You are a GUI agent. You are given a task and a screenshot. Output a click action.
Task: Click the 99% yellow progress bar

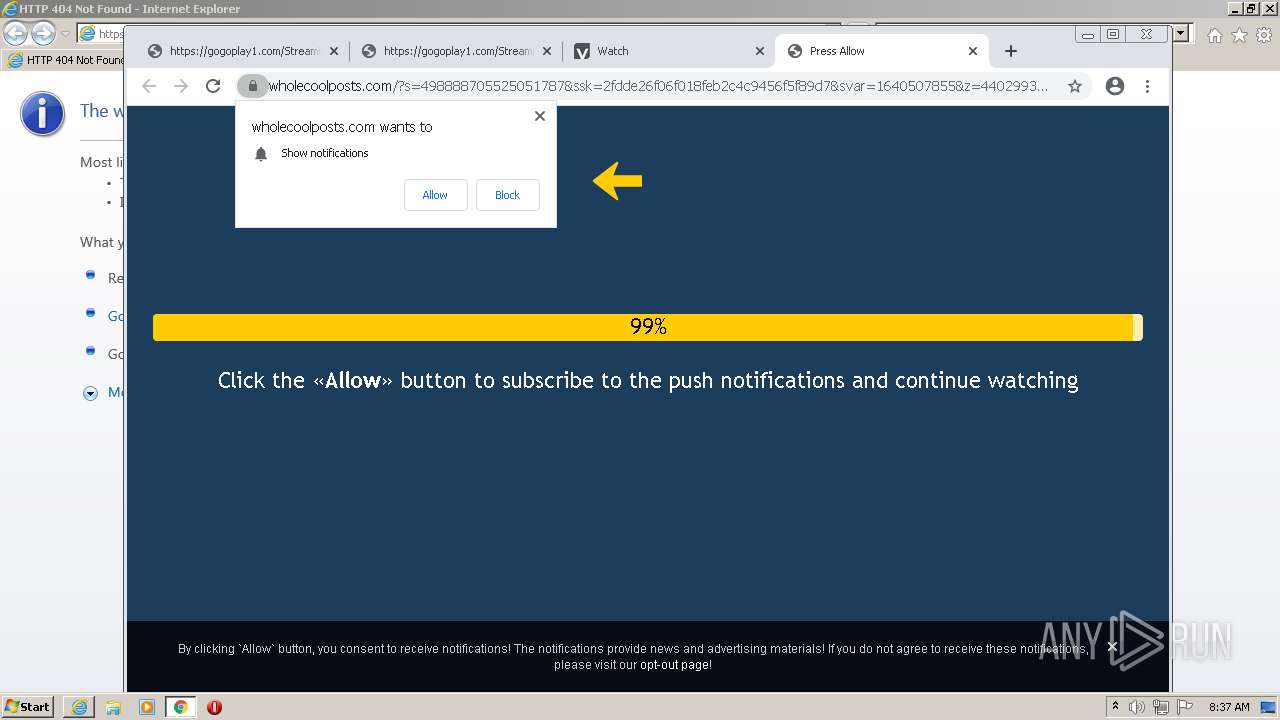648,327
